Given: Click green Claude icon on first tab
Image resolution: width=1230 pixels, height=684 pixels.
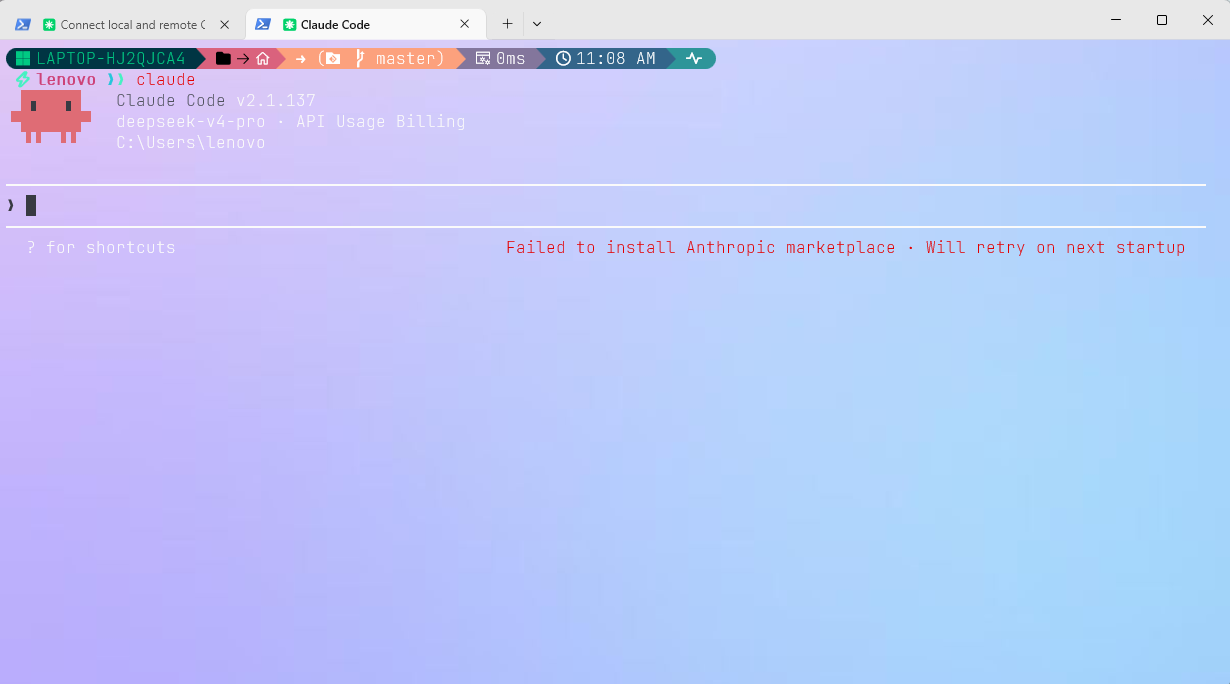Looking at the screenshot, I should pyautogui.click(x=49, y=24).
